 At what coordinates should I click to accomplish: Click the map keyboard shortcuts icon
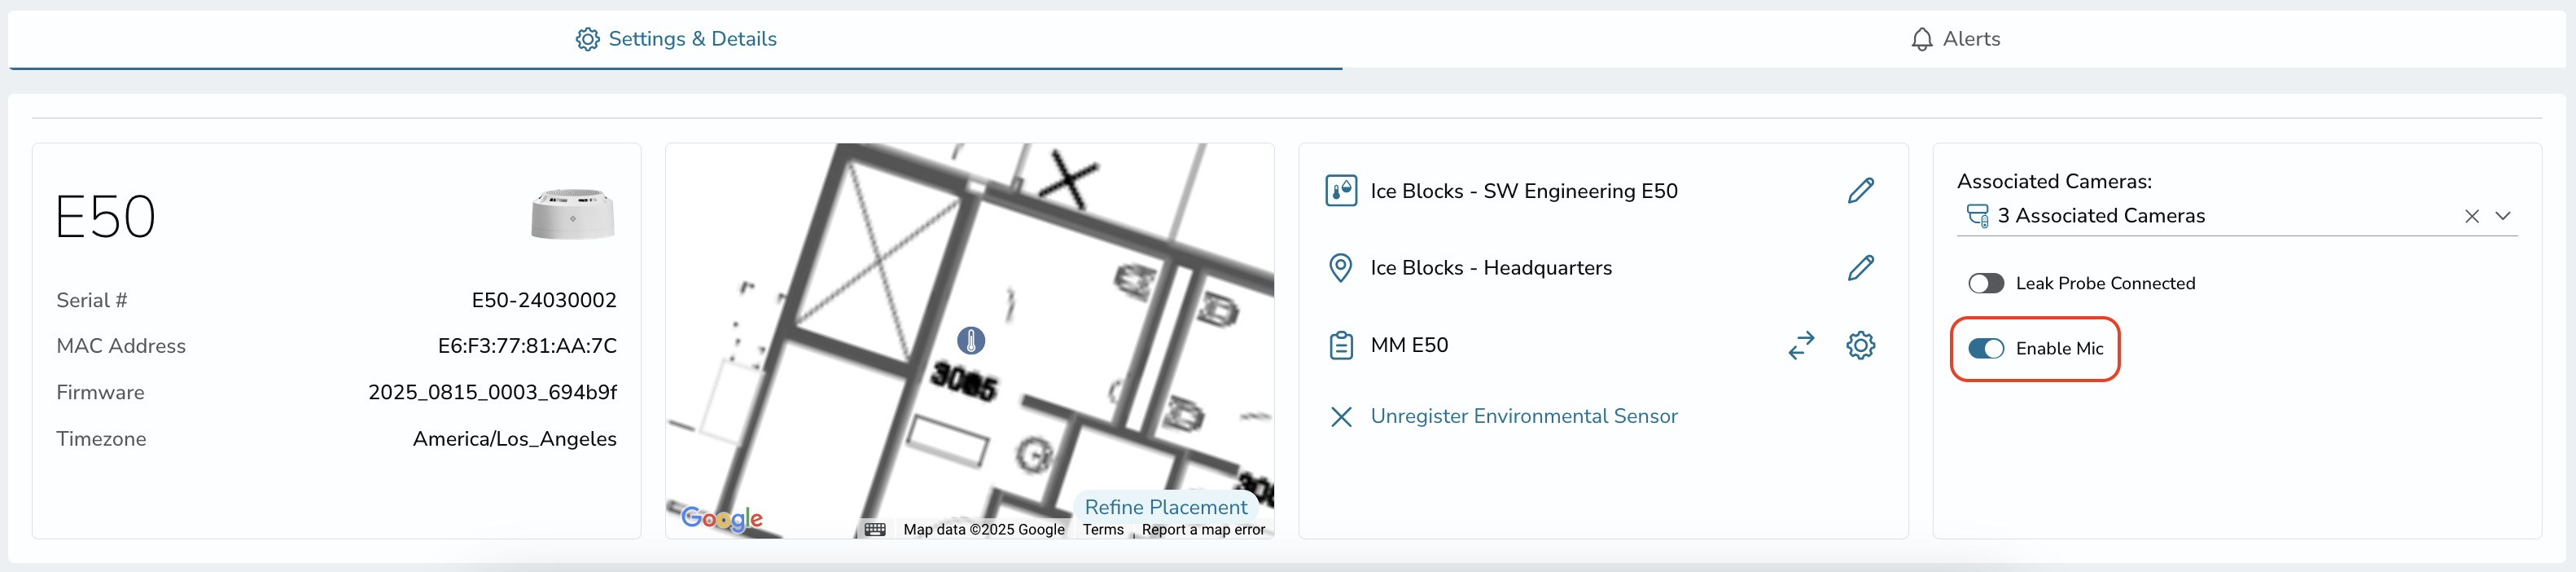(875, 529)
